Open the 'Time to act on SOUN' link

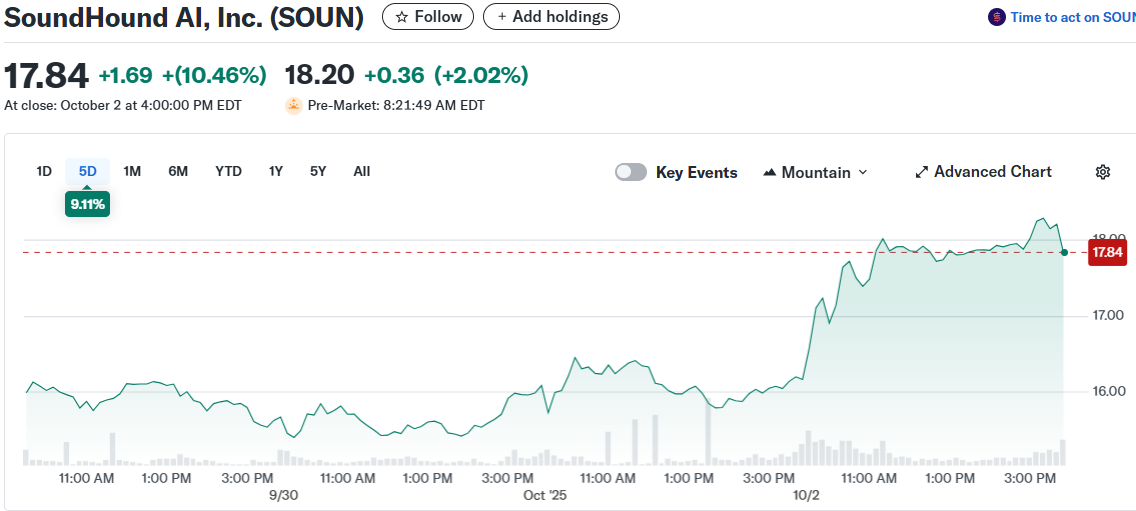tap(1072, 17)
